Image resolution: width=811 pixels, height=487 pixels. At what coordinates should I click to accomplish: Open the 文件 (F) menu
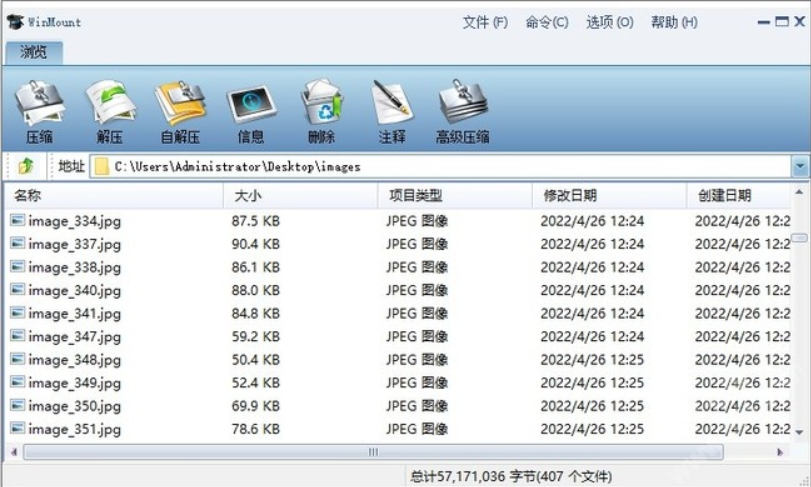[485, 22]
